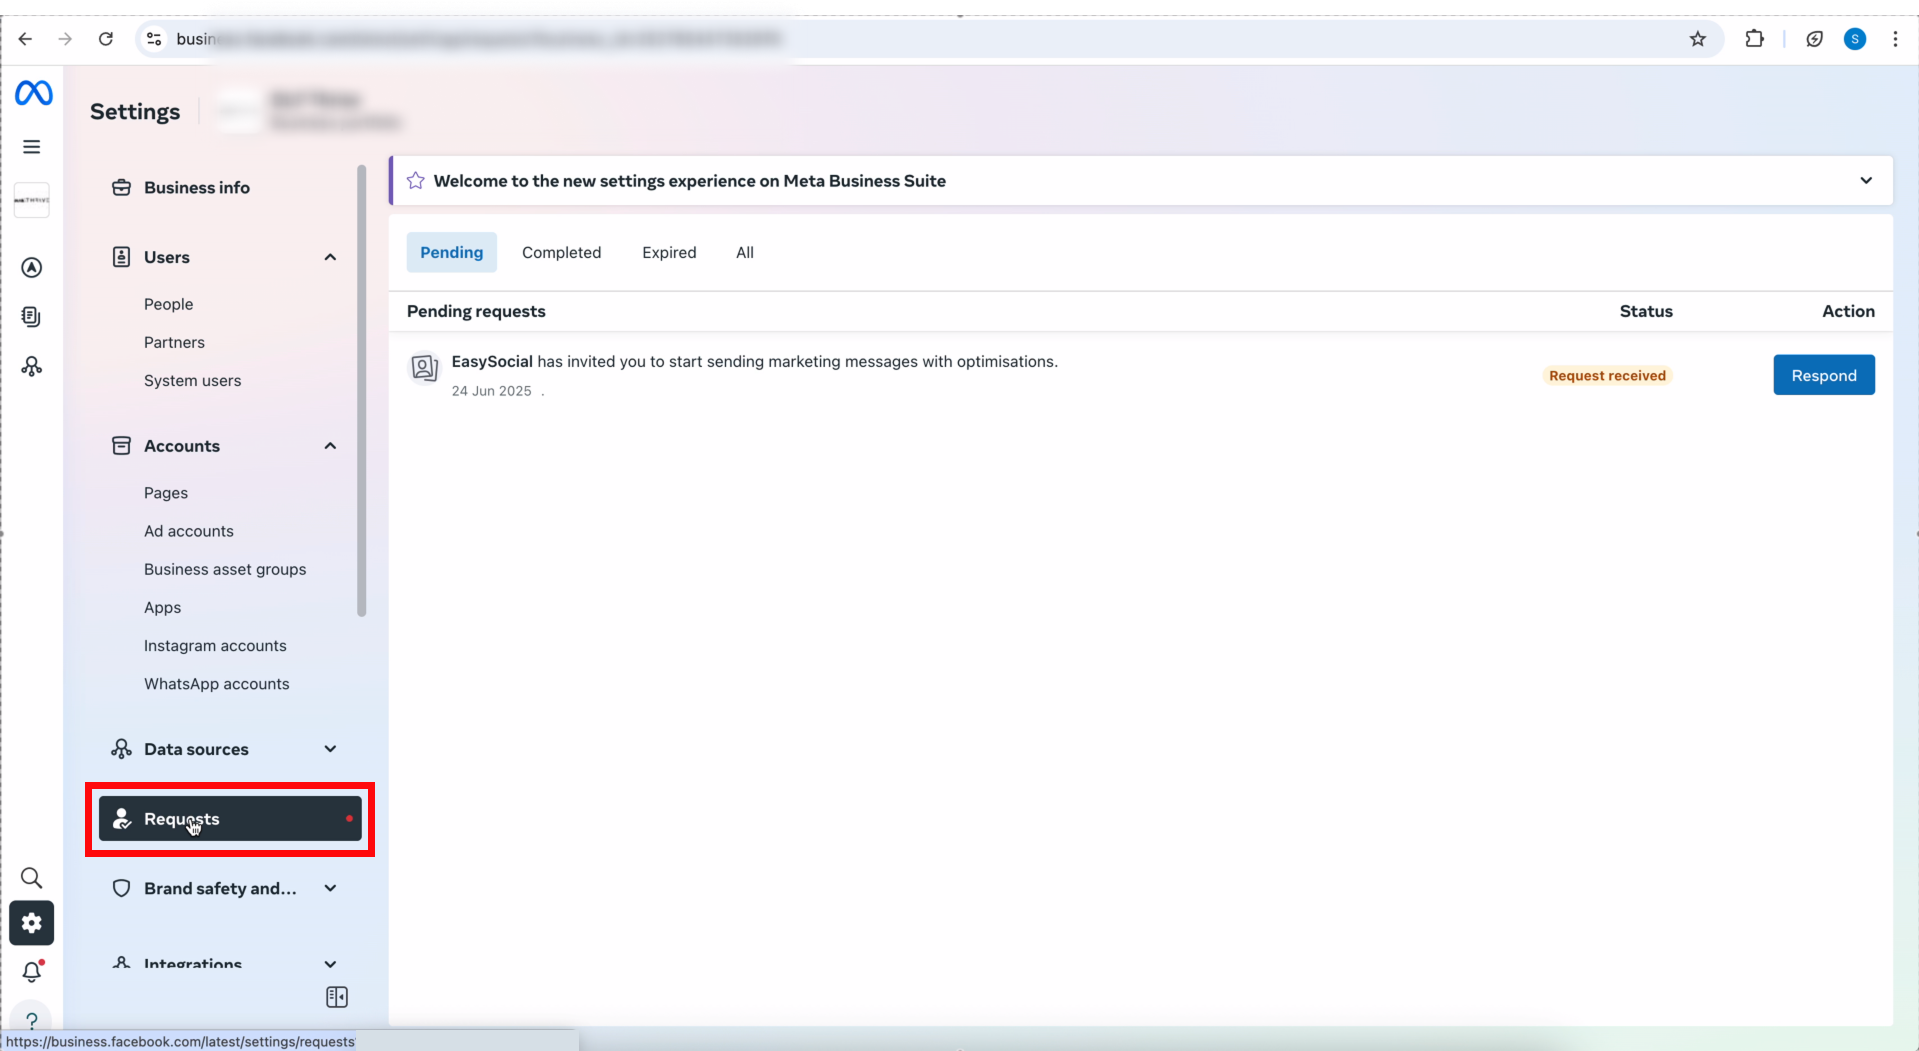Click the EasySocial request contact icon
The width and height of the screenshot is (1919, 1051).
(x=425, y=368)
